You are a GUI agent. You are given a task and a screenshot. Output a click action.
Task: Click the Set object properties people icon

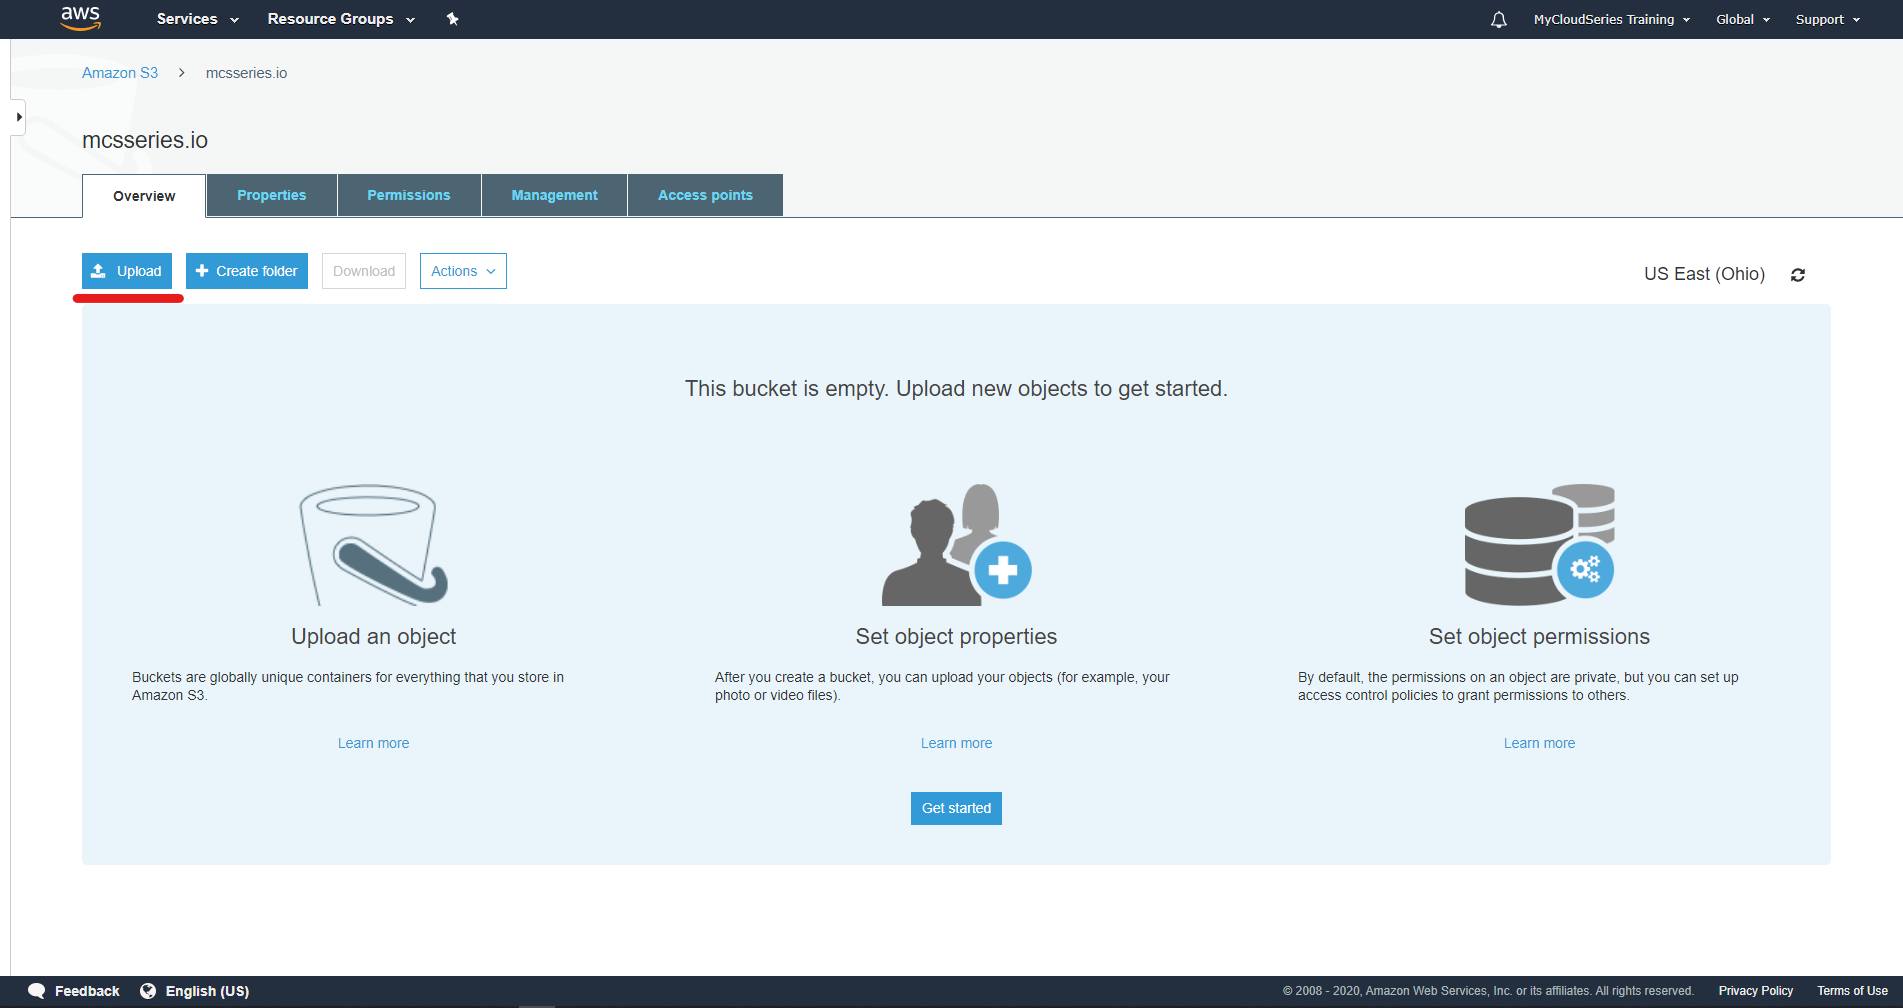pos(955,545)
